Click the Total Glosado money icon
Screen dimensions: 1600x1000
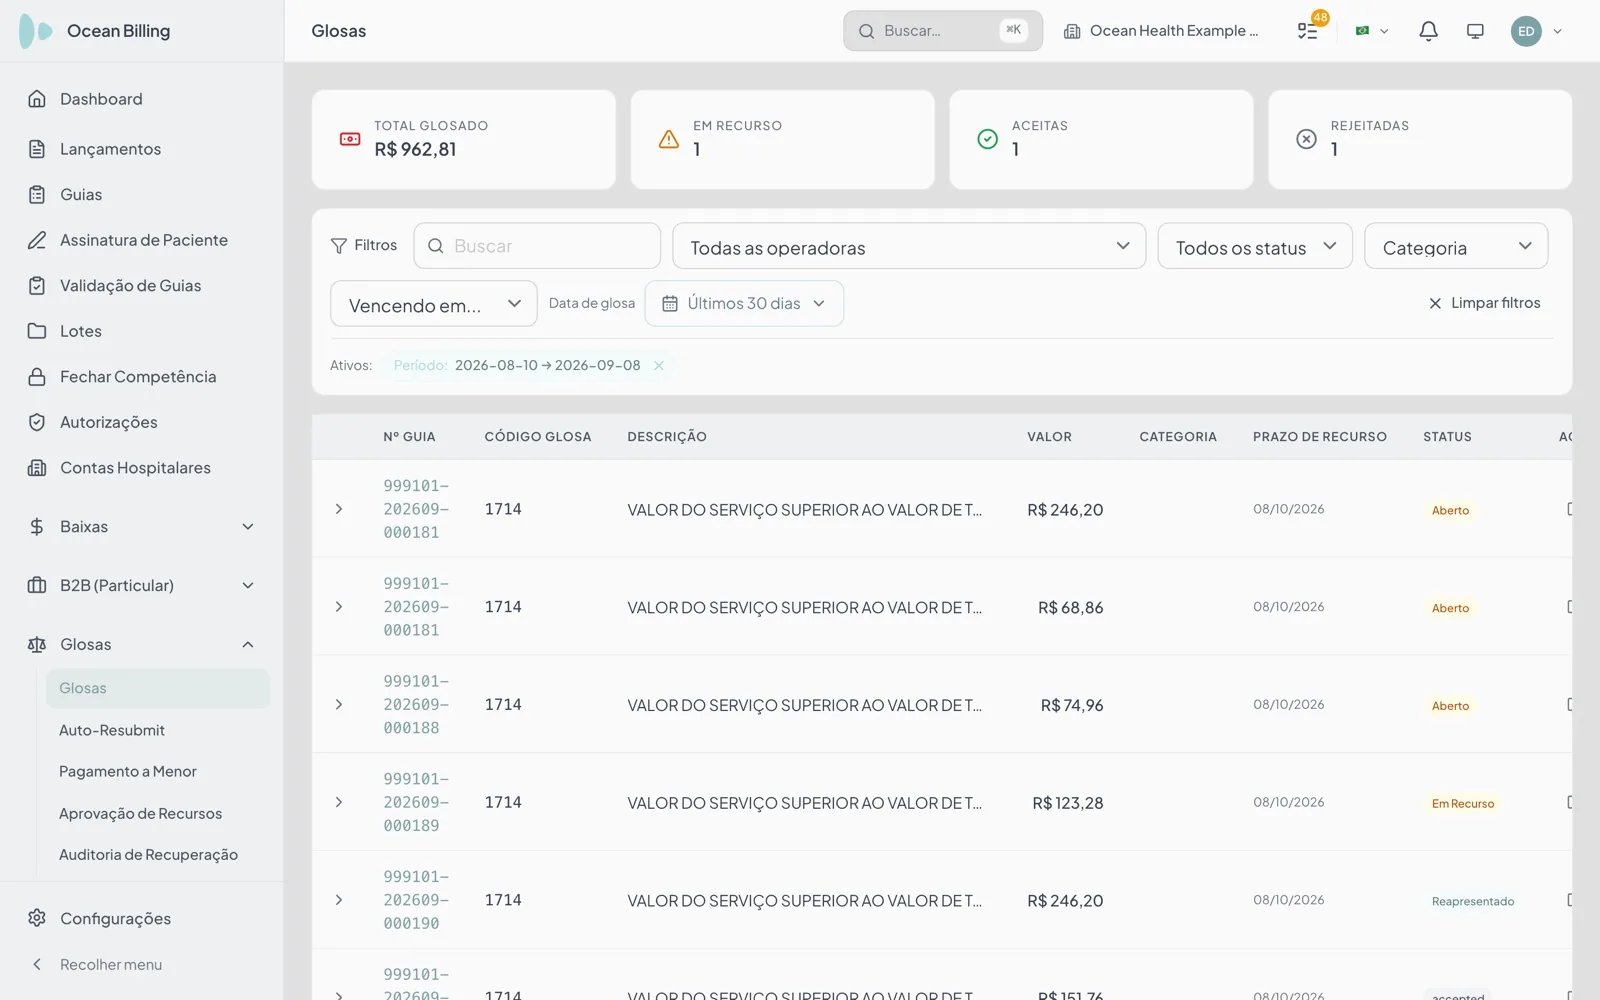[x=350, y=139]
